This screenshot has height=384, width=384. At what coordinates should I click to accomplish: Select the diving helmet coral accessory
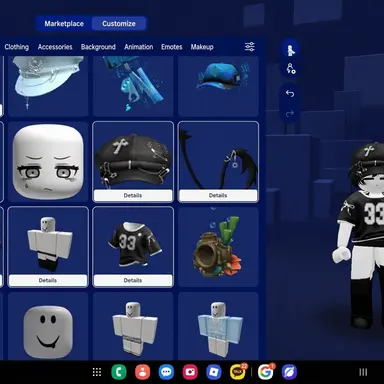point(218,247)
